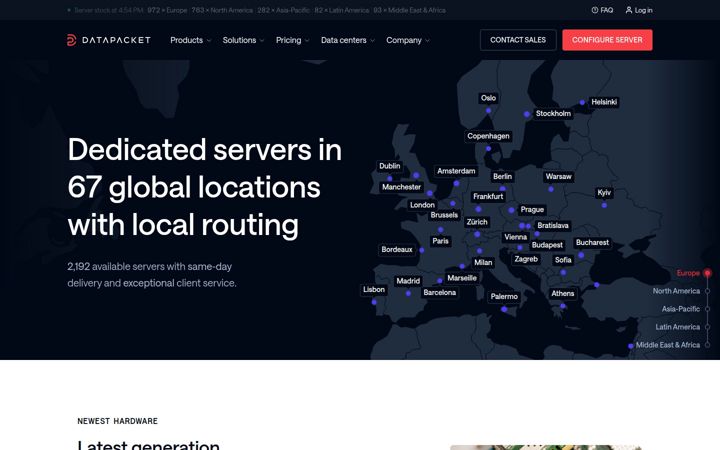Expand the Data centers menu chevron
The height and width of the screenshot is (450, 720).
coord(372,40)
